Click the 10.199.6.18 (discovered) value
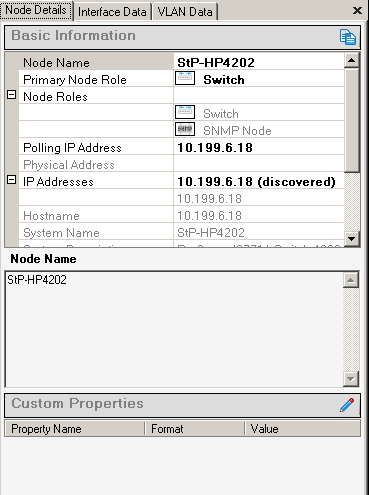Image resolution: width=369 pixels, height=495 pixels. click(256, 182)
